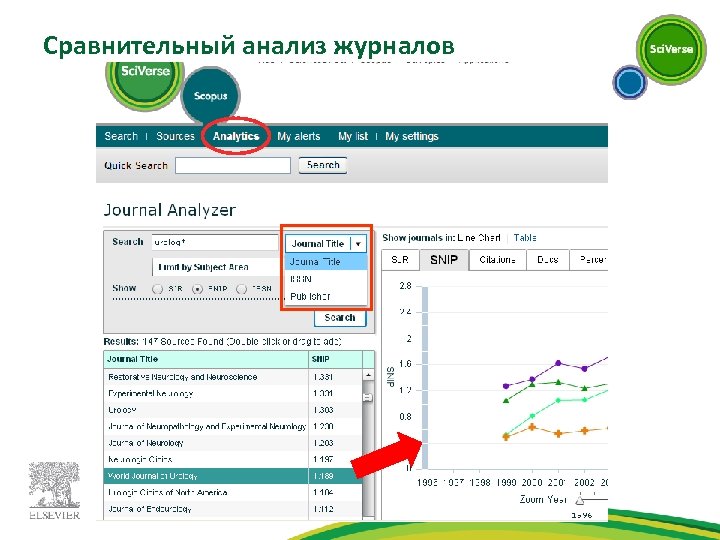Click purple line data point at 2001

pyautogui.click(x=558, y=363)
